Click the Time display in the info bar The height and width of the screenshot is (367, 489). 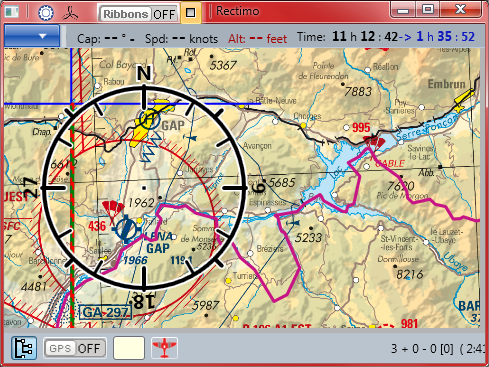(x=386, y=37)
